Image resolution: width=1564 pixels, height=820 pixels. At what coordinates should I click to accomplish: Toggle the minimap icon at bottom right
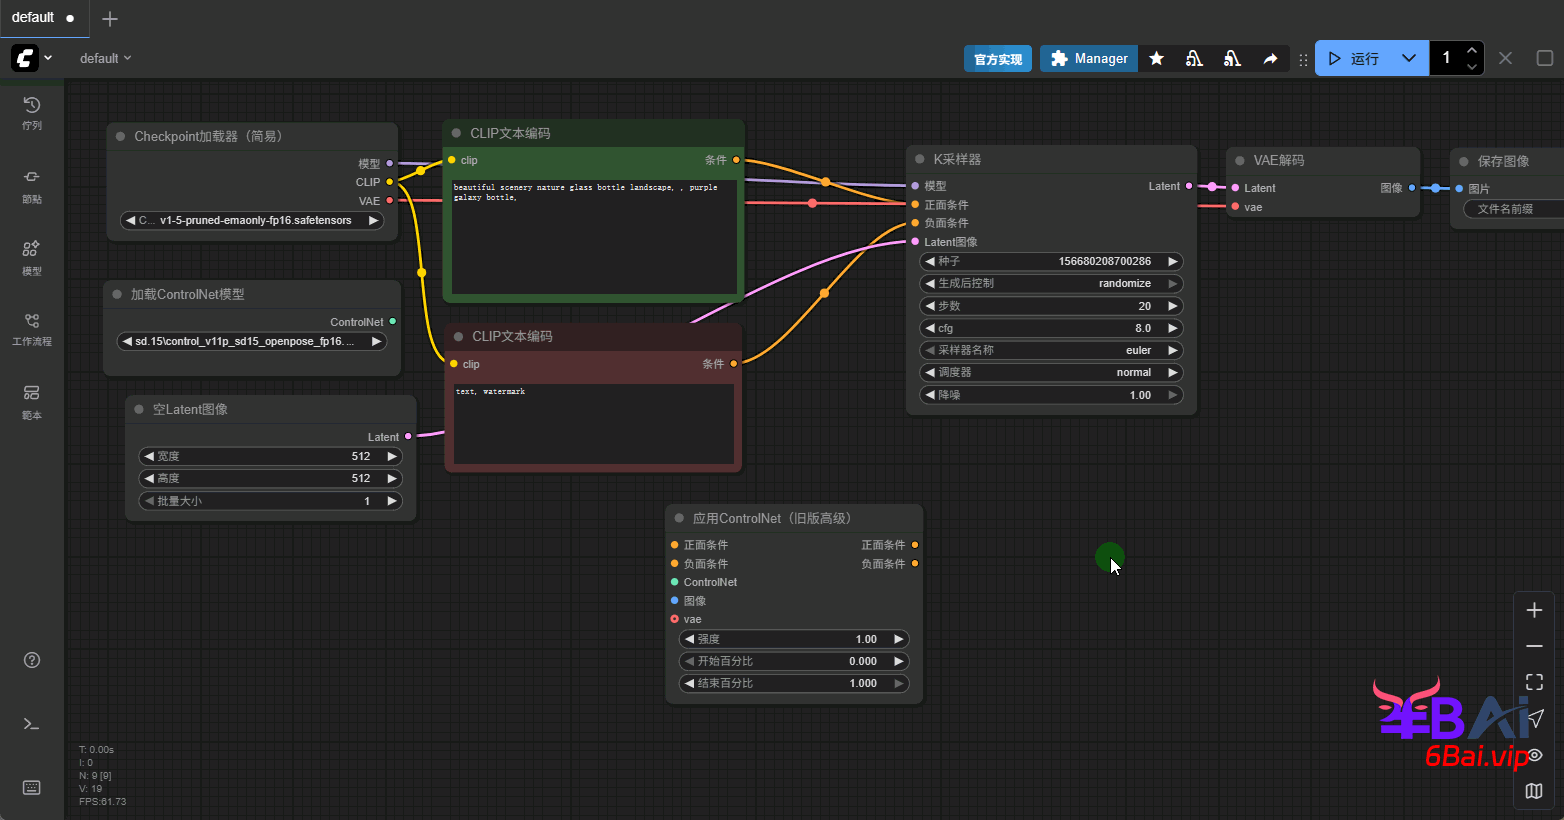coord(1534,791)
